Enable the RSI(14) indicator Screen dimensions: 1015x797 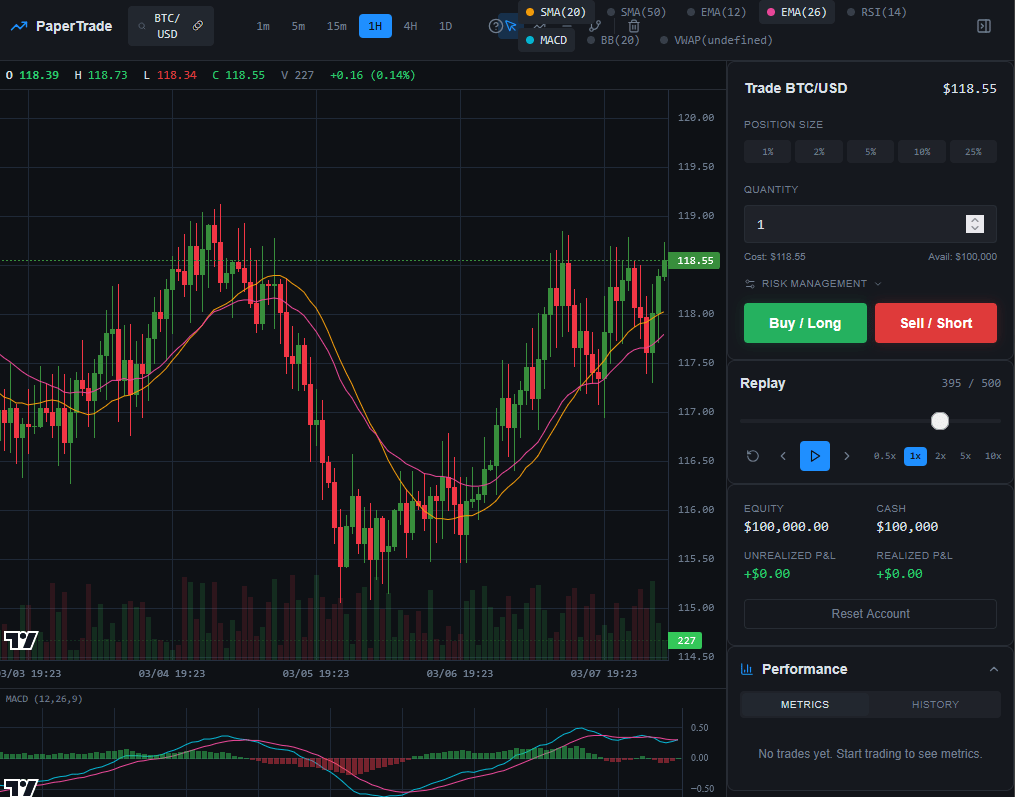click(877, 12)
